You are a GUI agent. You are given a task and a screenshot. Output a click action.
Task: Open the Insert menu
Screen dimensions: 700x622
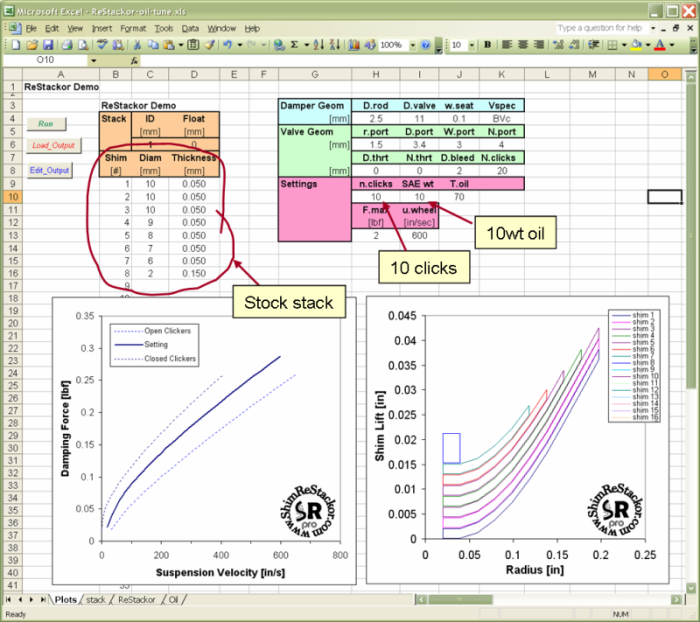(102, 29)
